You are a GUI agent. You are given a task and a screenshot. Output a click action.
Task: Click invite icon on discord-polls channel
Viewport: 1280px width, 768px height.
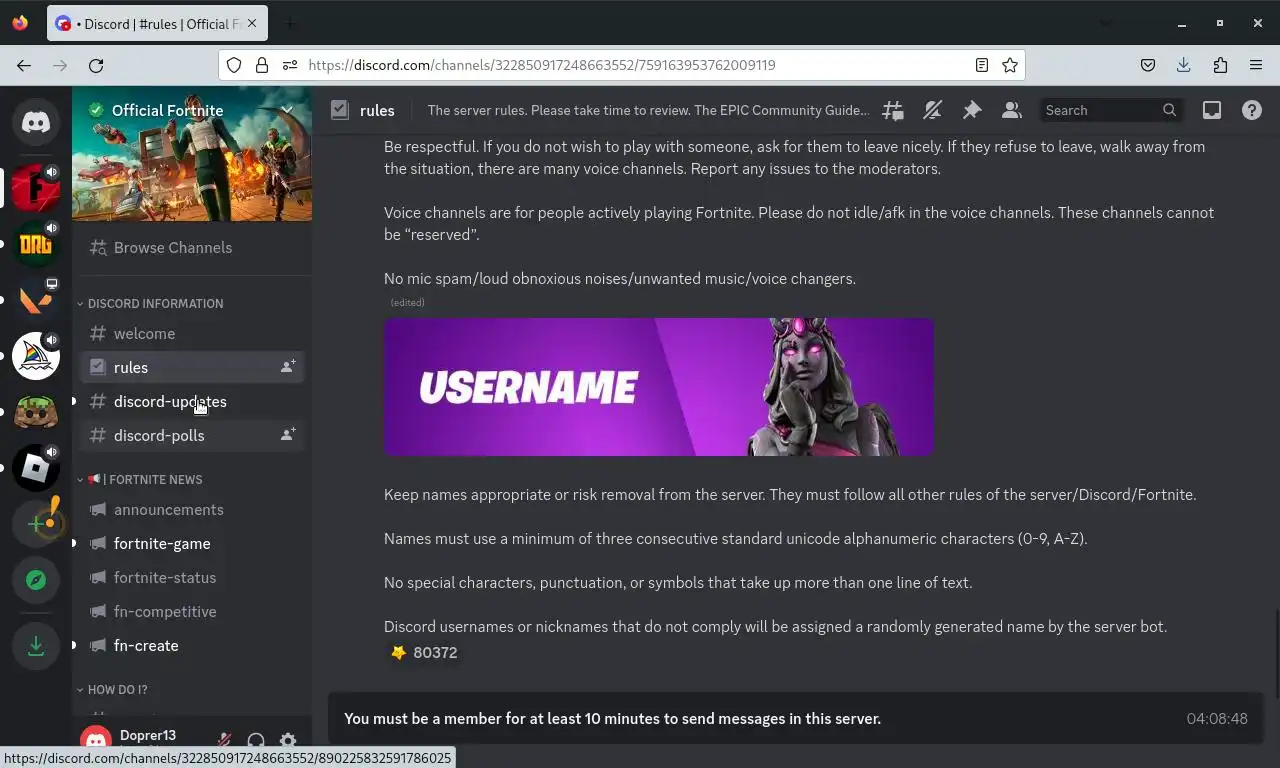coord(288,435)
